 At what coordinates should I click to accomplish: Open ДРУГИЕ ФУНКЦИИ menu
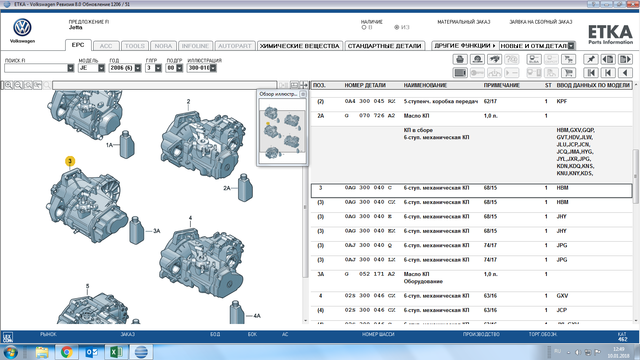pyautogui.click(x=465, y=46)
